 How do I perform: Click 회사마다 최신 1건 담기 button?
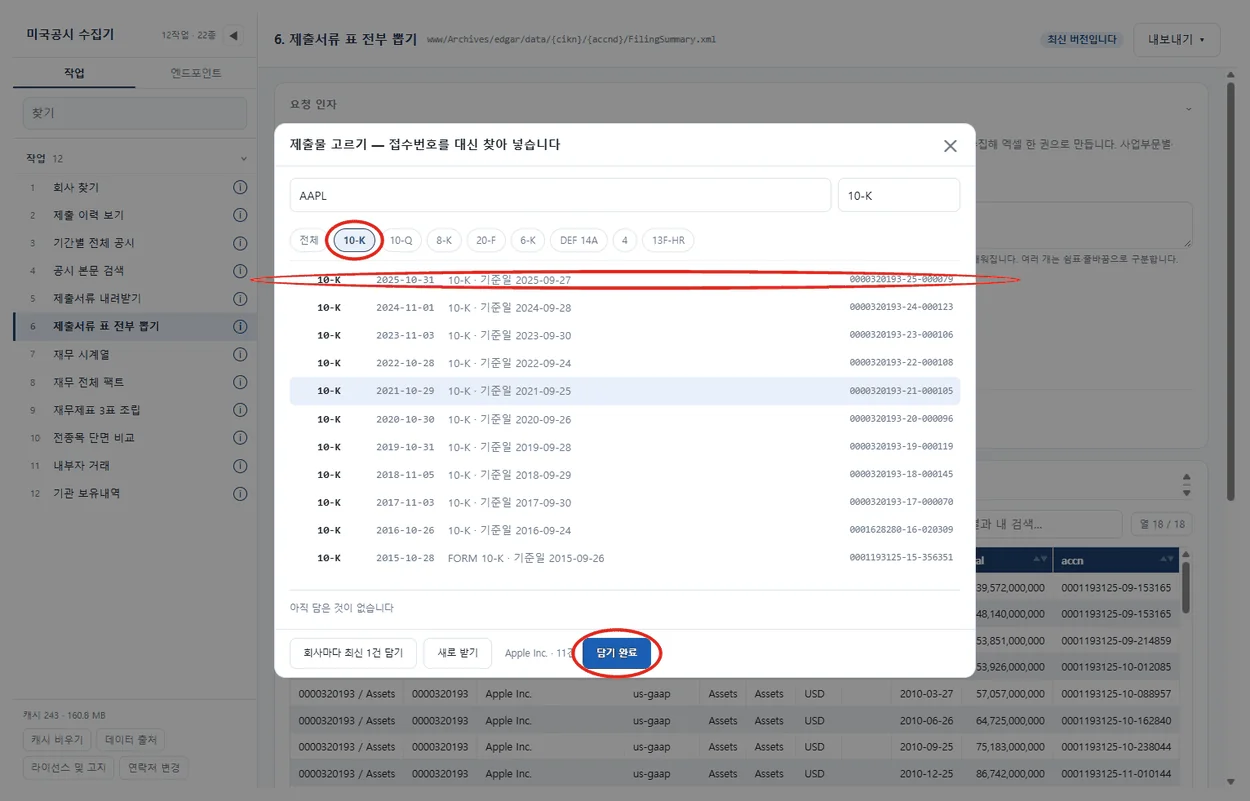coord(353,653)
